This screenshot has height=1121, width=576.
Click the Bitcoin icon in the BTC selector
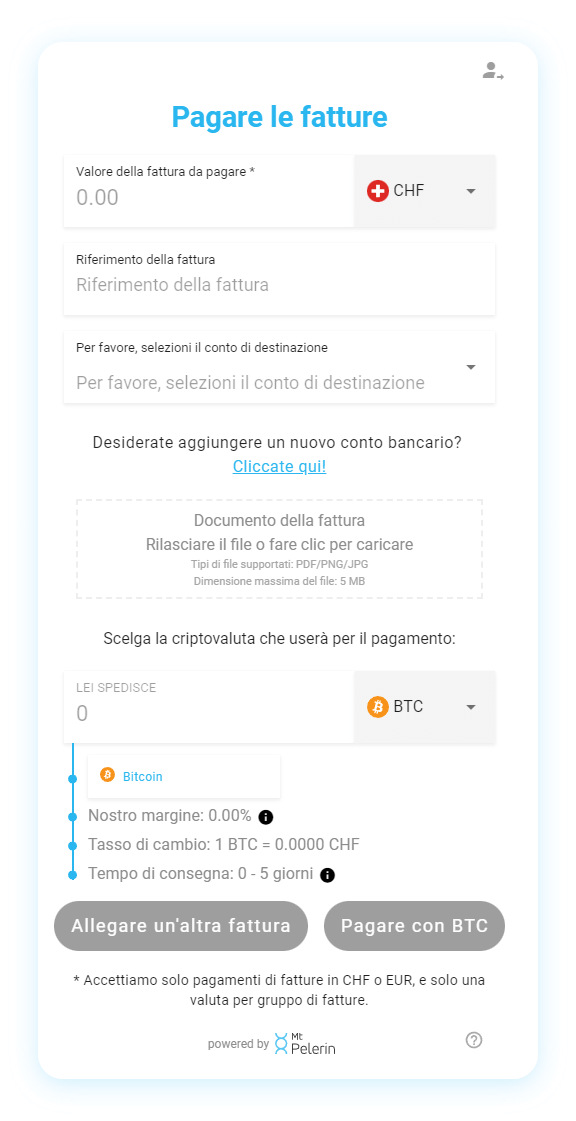pos(379,706)
